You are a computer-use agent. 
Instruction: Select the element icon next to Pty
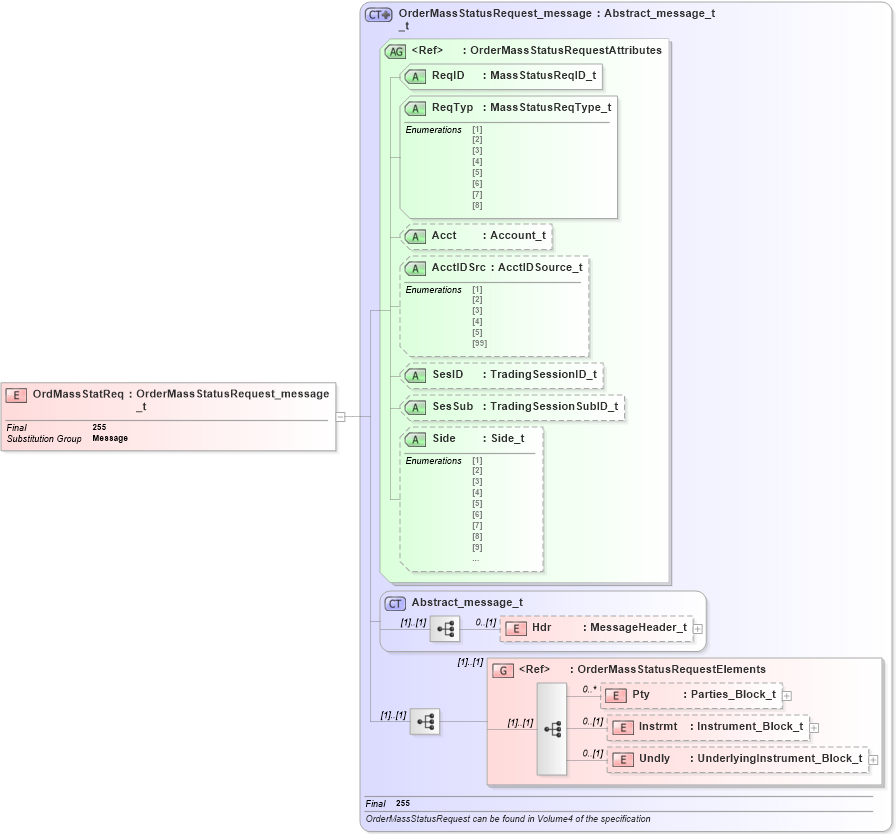618,694
